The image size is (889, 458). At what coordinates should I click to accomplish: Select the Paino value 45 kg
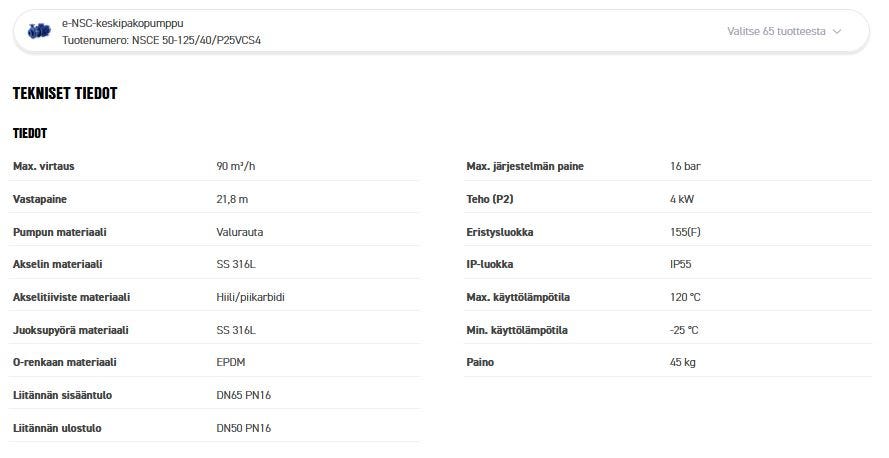683,362
